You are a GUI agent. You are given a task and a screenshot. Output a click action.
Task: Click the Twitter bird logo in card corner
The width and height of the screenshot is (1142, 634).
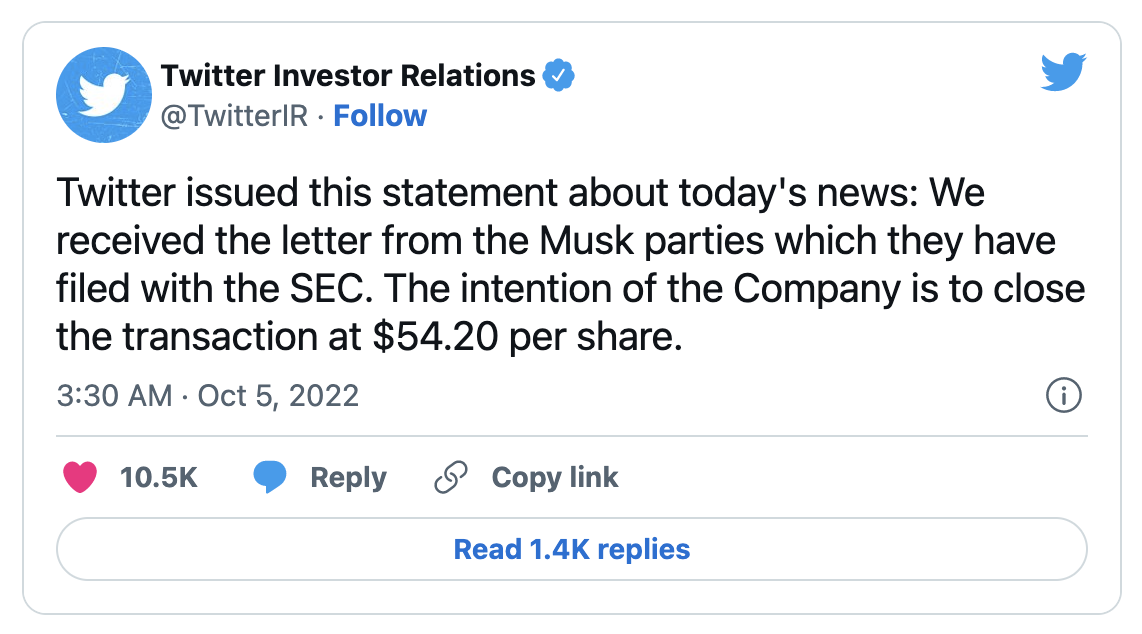coord(1063,73)
